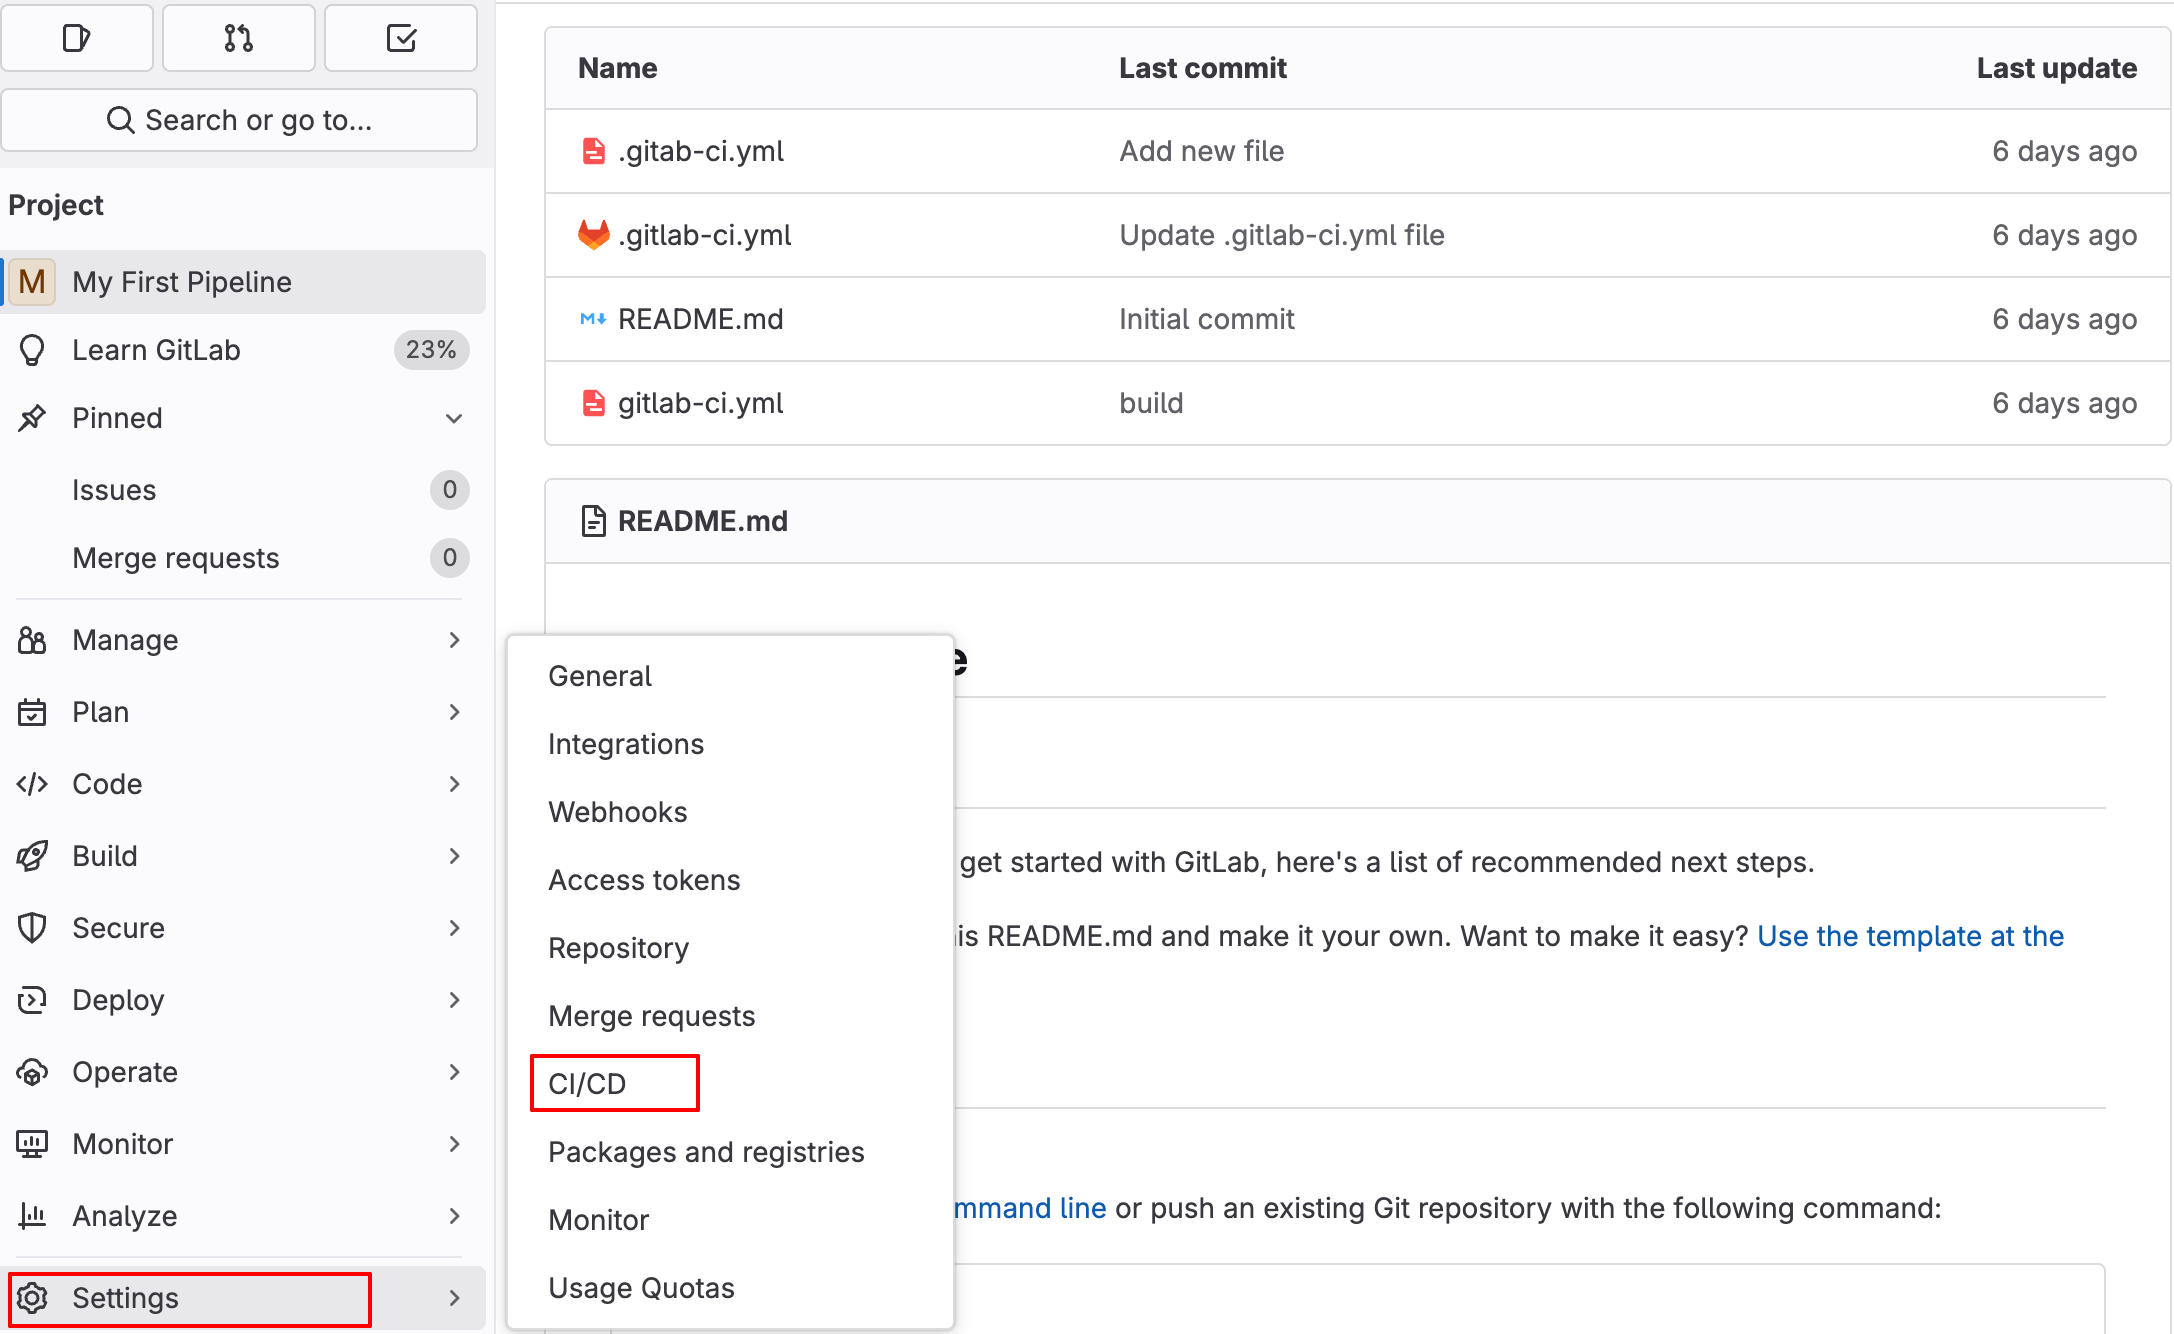Select the Analyze chart icon
This screenshot has height=1334, width=2174.
point(33,1215)
